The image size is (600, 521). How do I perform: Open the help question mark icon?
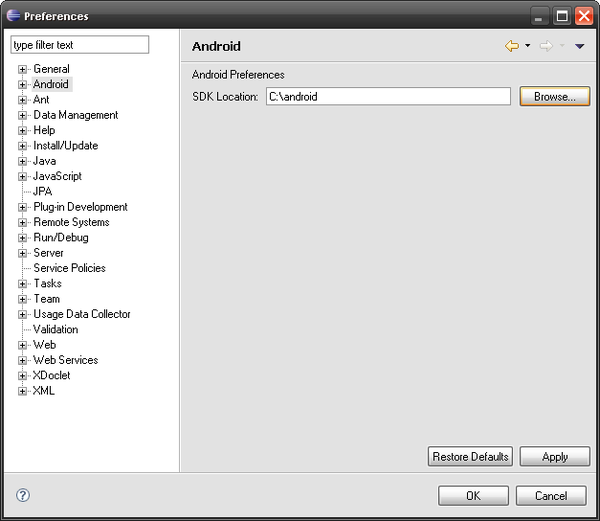click(23, 495)
